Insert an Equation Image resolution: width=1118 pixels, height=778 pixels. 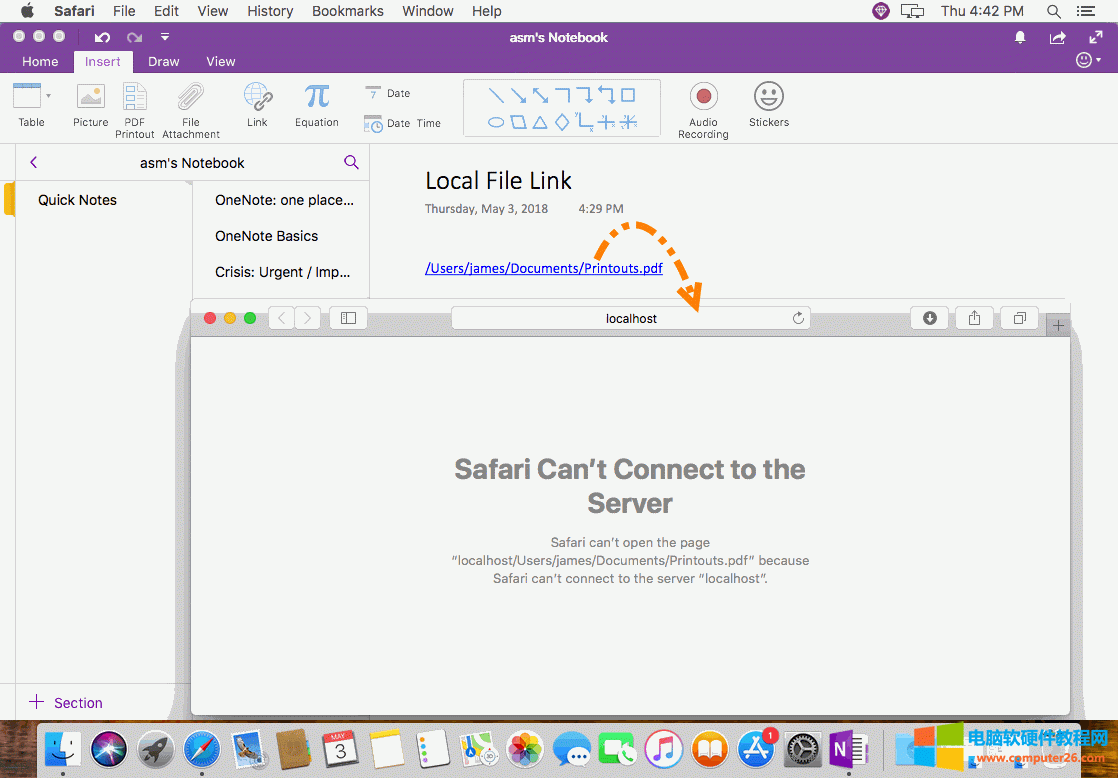click(316, 105)
